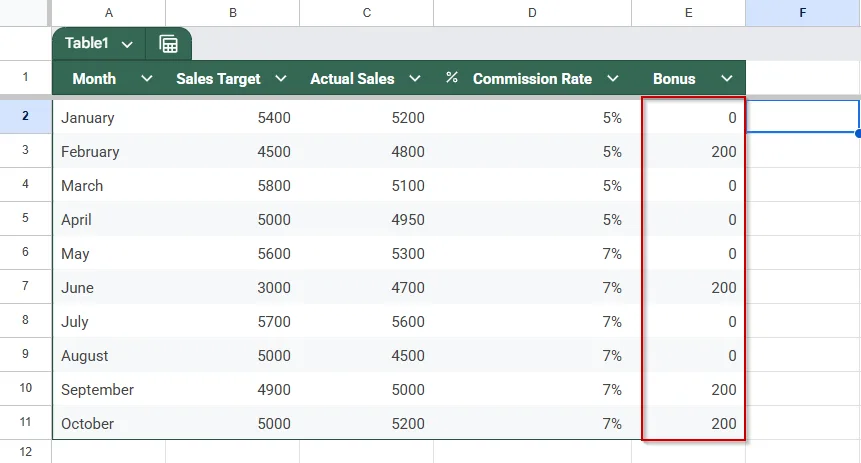The width and height of the screenshot is (861, 463).
Task: Select the May cell
Action: pyautogui.click(x=109, y=253)
